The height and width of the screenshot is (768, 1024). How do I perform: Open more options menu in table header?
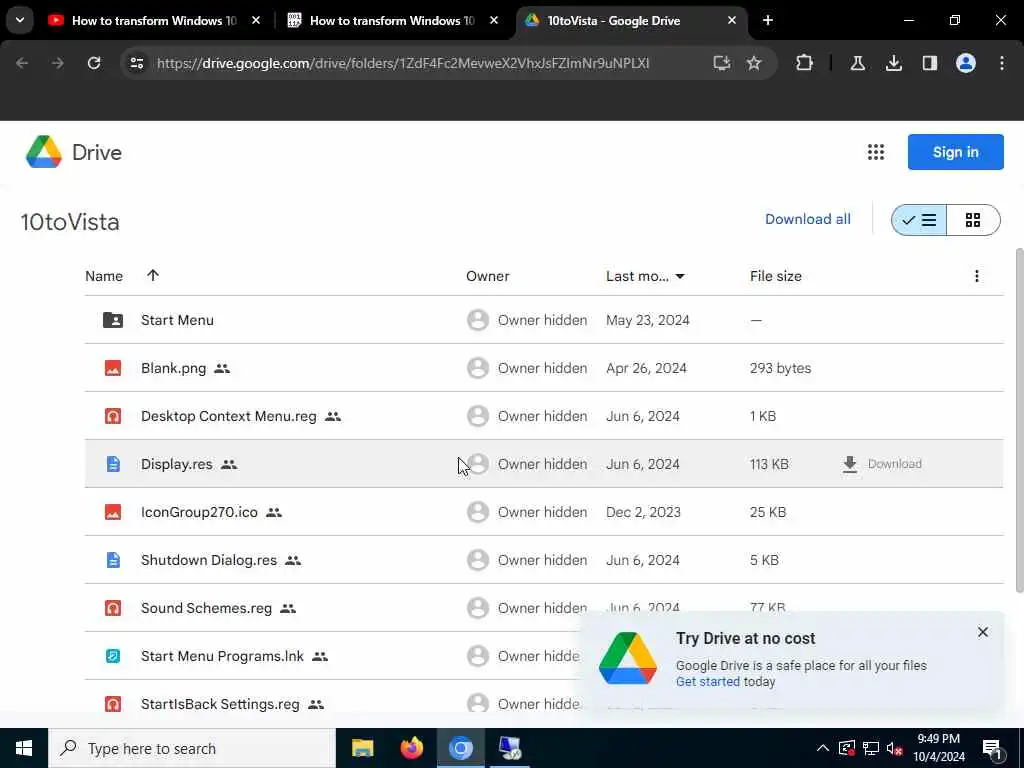click(976, 276)
